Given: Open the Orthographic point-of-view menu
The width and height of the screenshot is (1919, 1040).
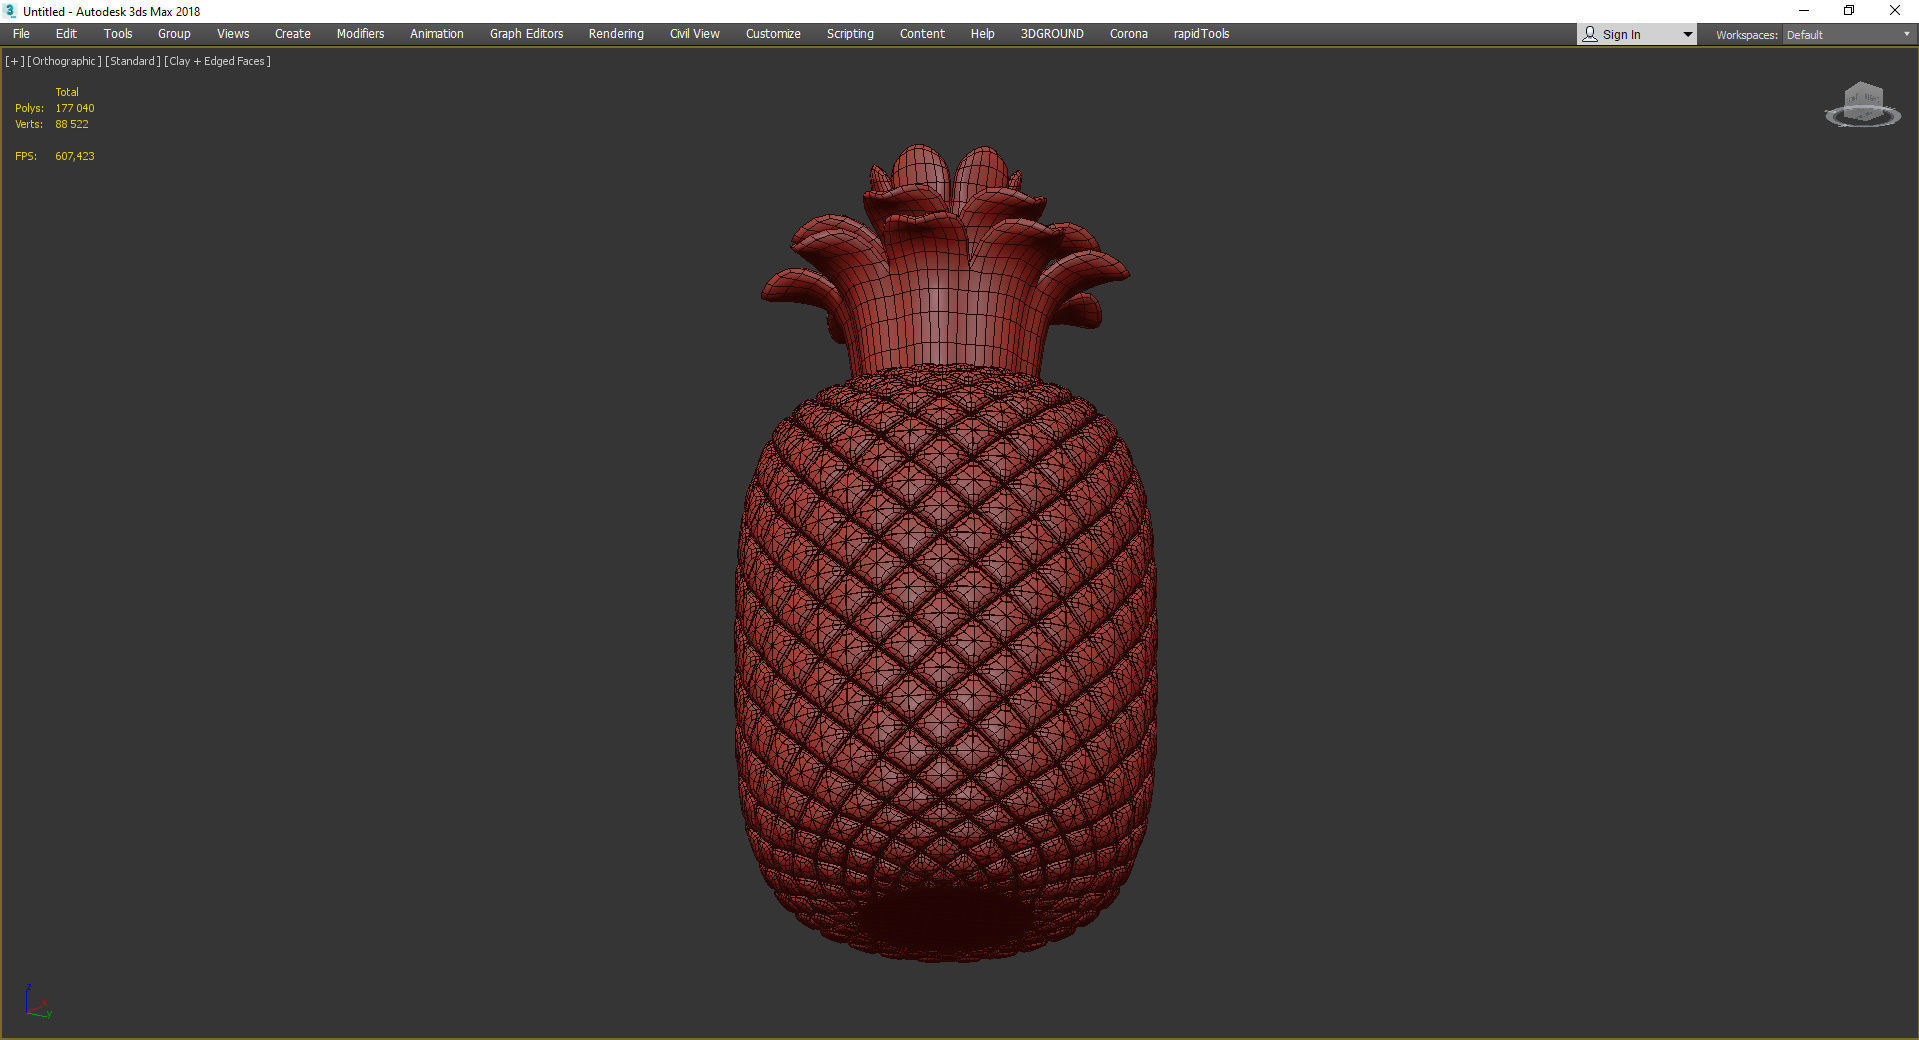Looking at the screenshot, I should tap(63, 61).
